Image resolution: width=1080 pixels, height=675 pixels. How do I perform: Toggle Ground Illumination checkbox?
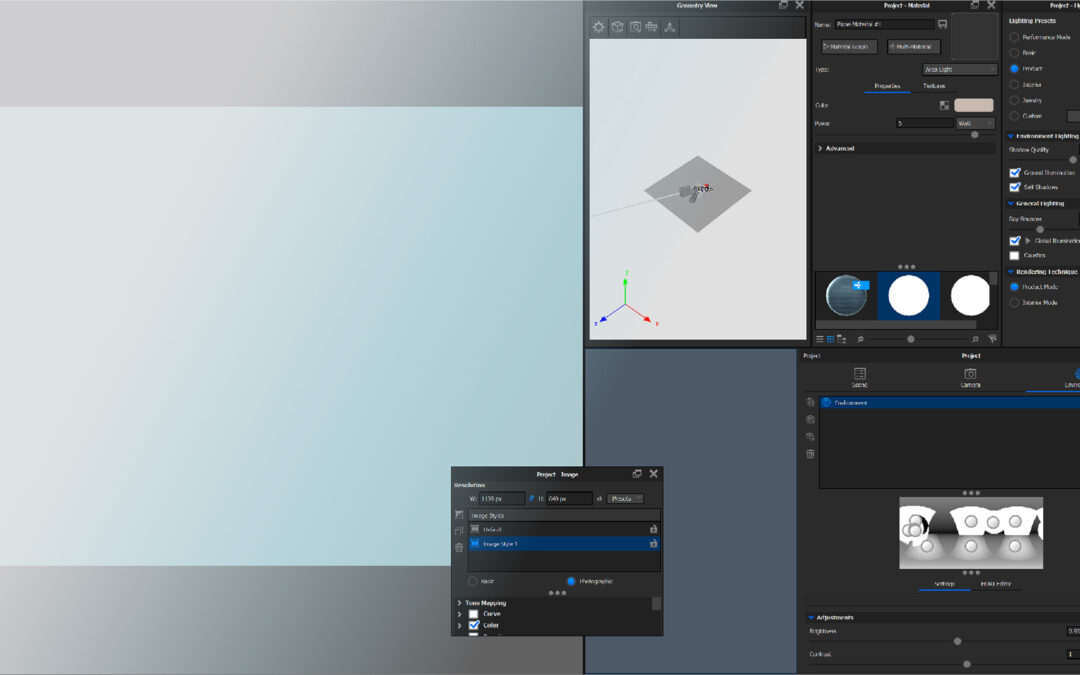pos(1015,173)
